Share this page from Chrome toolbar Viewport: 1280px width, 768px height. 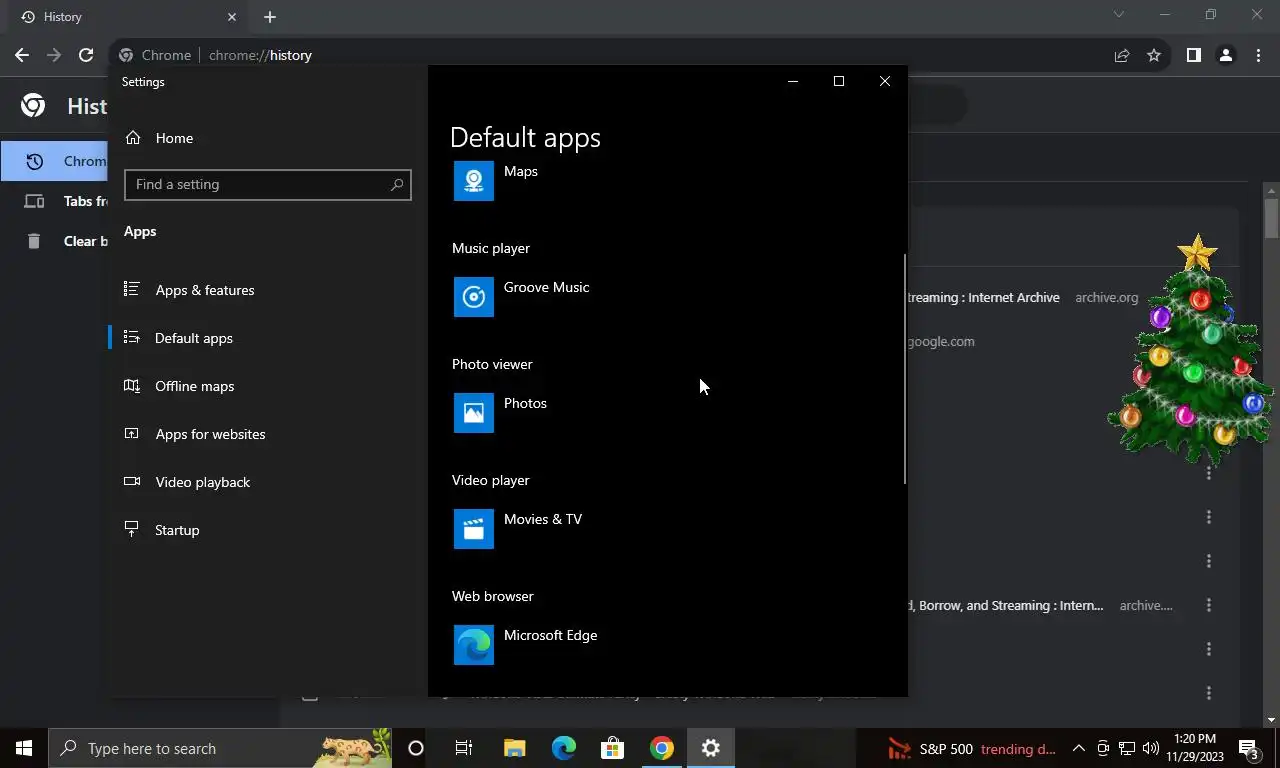pos(1122,55)
